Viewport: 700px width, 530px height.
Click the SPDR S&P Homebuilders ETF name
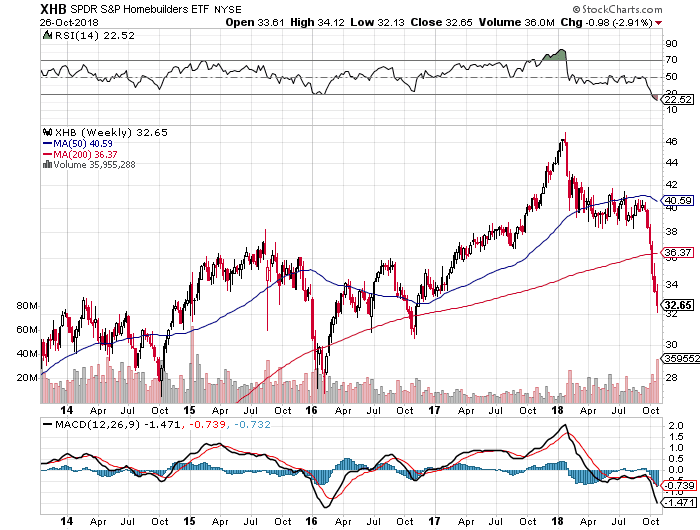click(139, 9)
